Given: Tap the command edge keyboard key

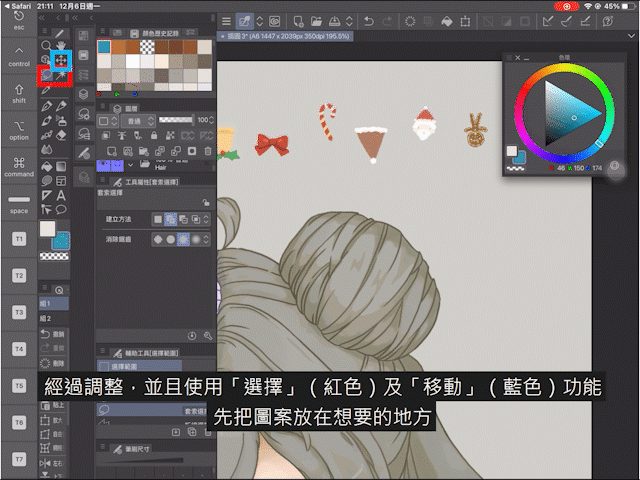Looking at the screenshot, I should tap(19, 167).
